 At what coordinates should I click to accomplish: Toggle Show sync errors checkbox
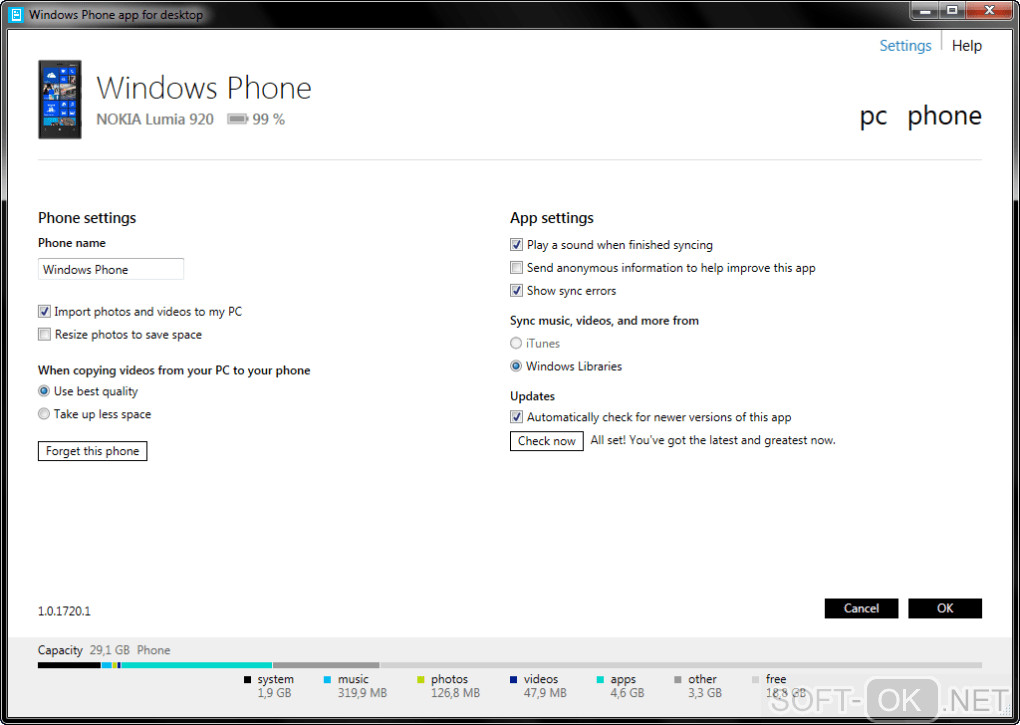[516, 290]
